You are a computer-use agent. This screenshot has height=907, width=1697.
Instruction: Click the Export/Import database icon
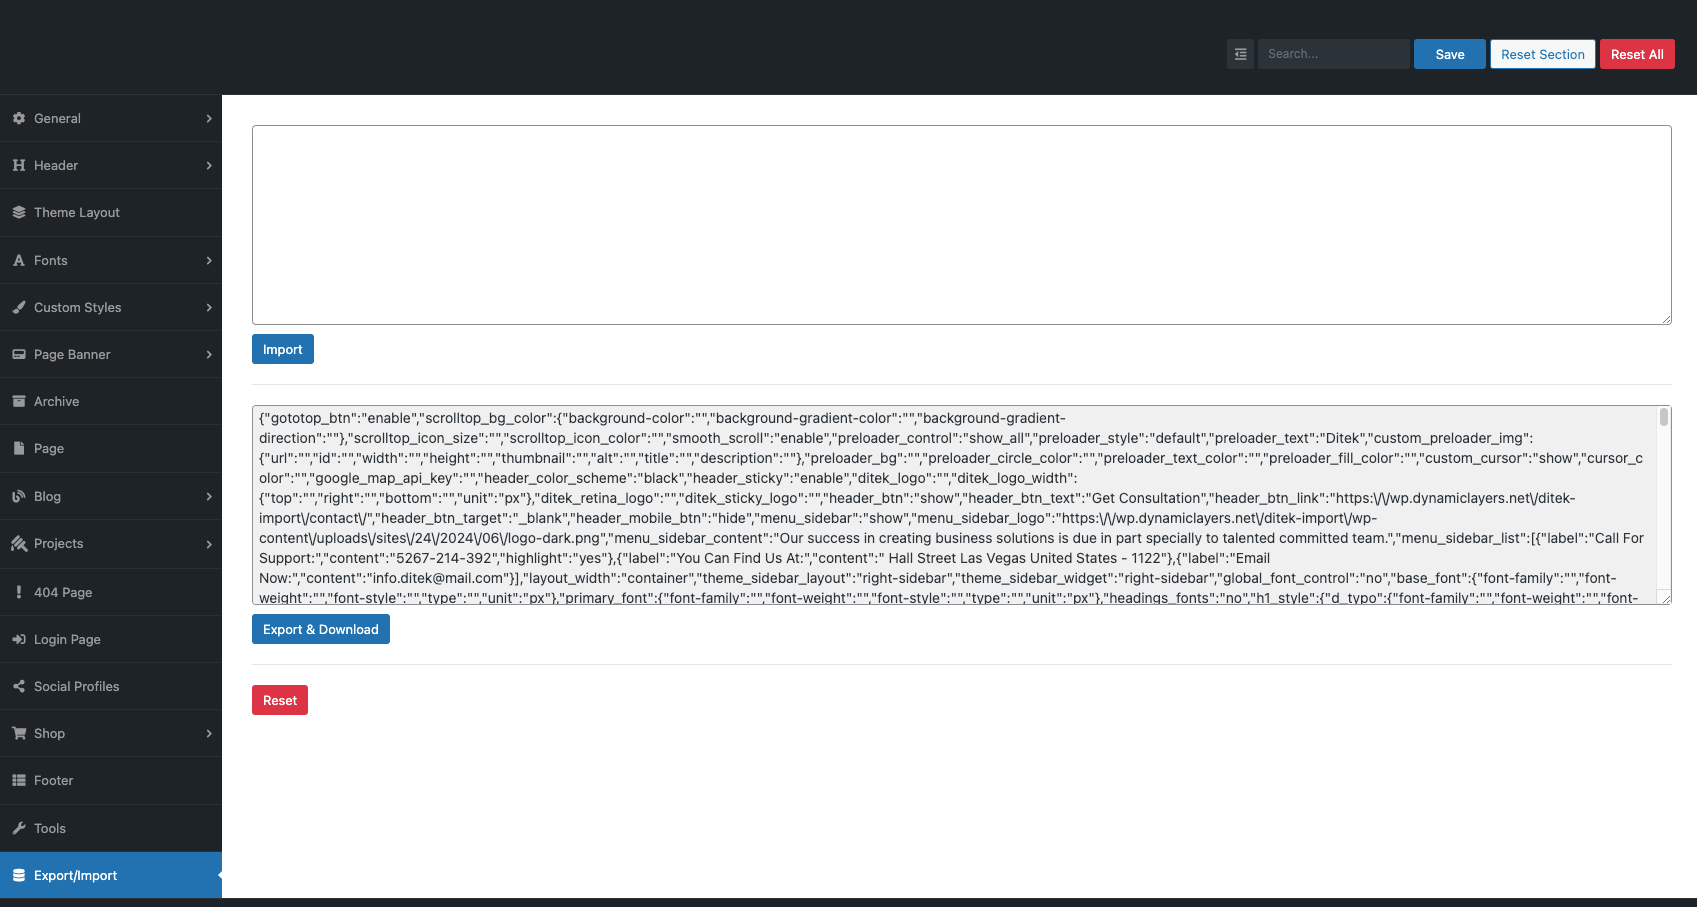(19, 875)
